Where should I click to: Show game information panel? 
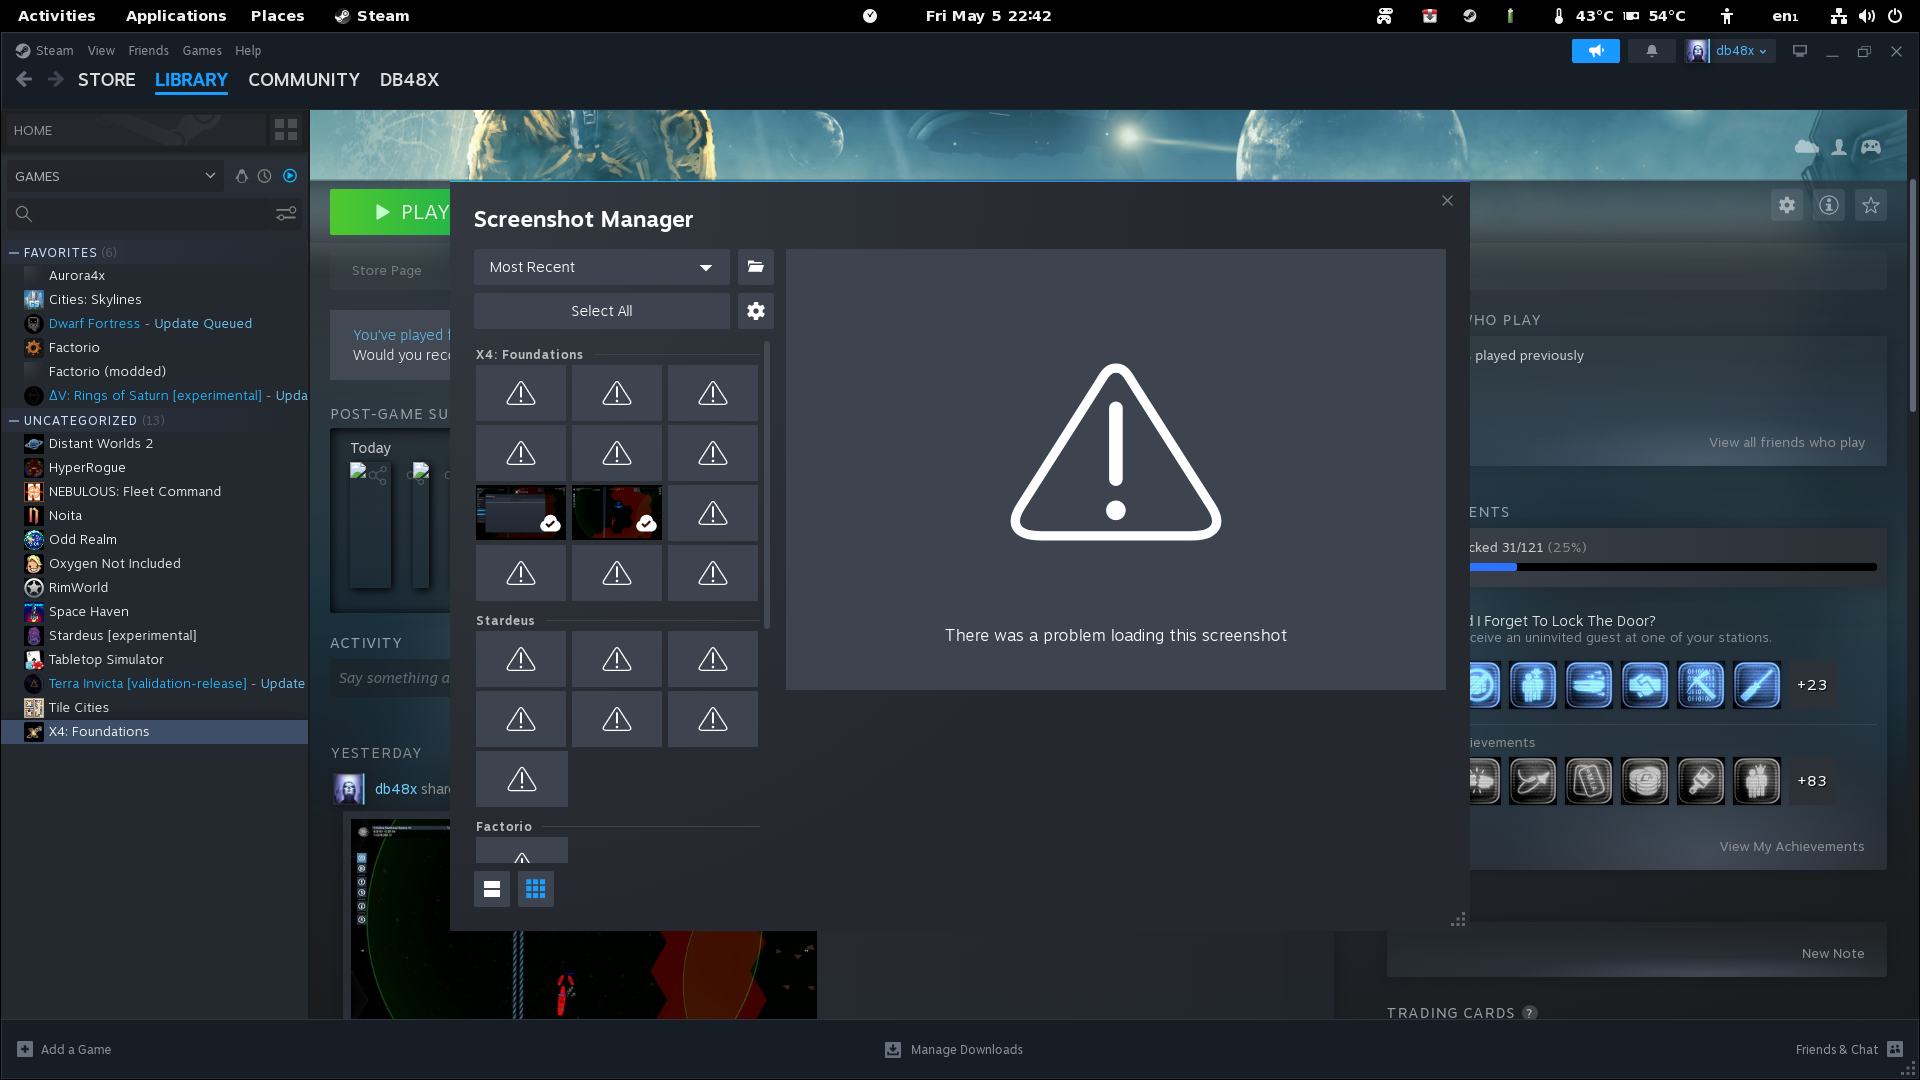point(1829,205)
